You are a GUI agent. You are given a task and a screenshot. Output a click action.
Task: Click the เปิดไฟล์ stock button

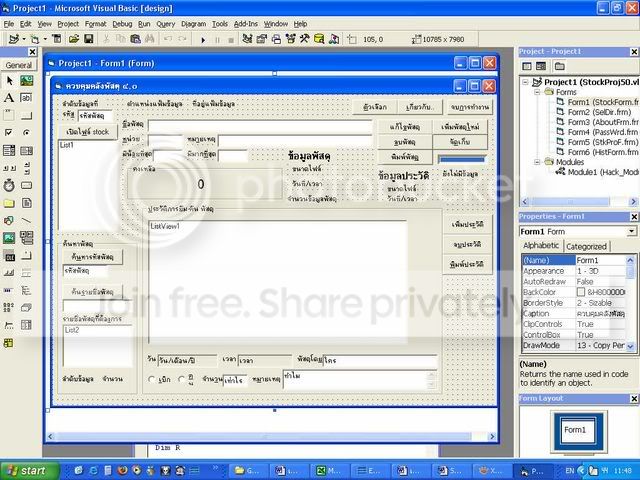coord(88,132)
